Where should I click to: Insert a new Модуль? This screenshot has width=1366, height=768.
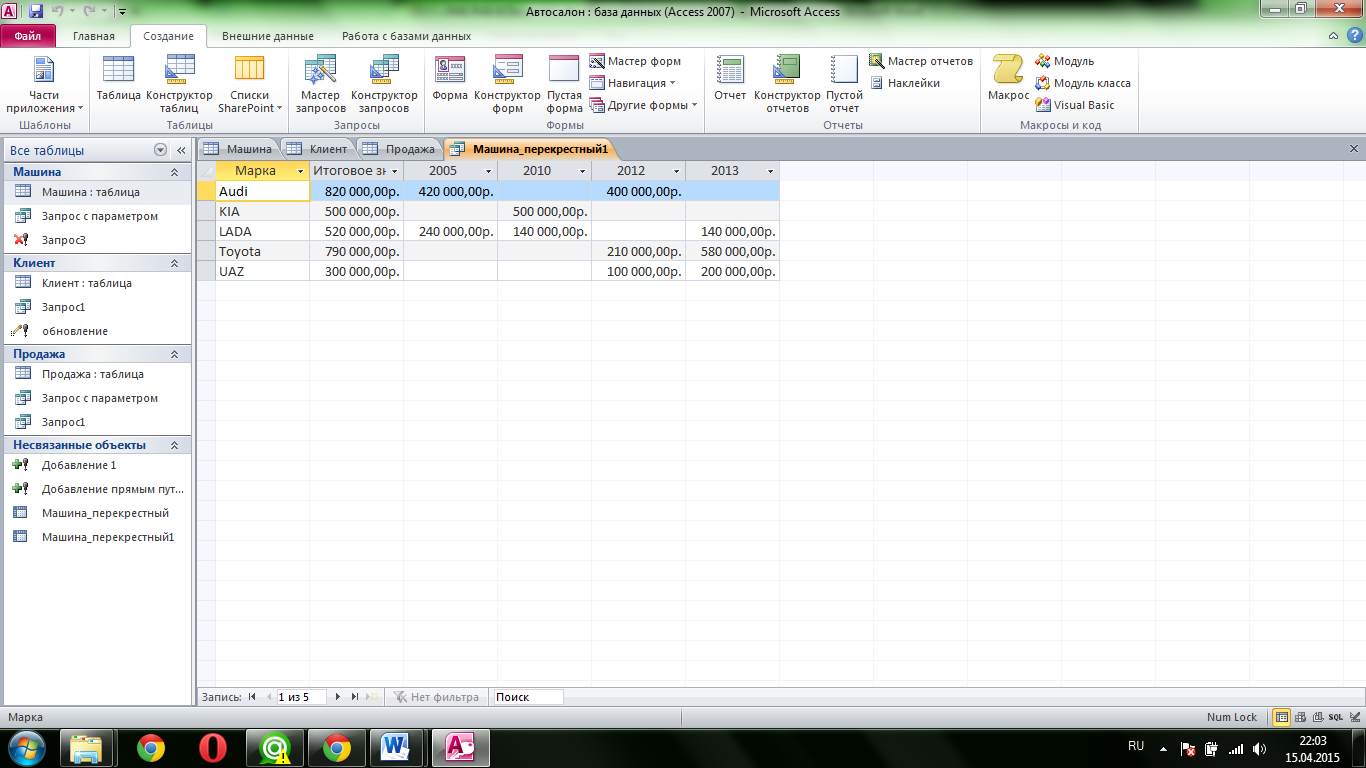[1065, 61]
